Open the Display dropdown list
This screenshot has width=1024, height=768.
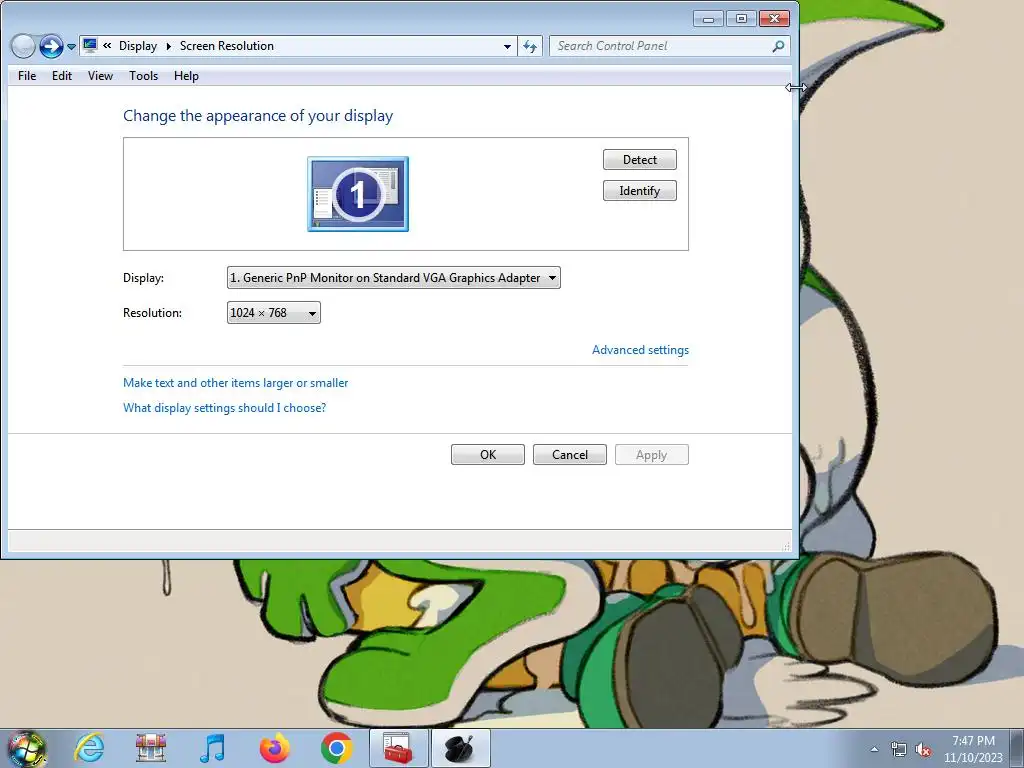point(393,278)
